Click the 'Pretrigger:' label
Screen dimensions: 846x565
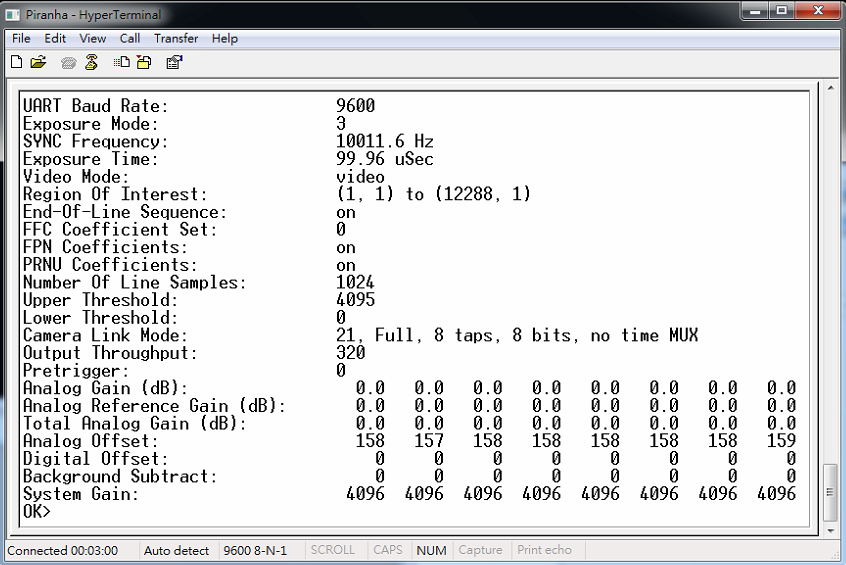coord(76,371)
